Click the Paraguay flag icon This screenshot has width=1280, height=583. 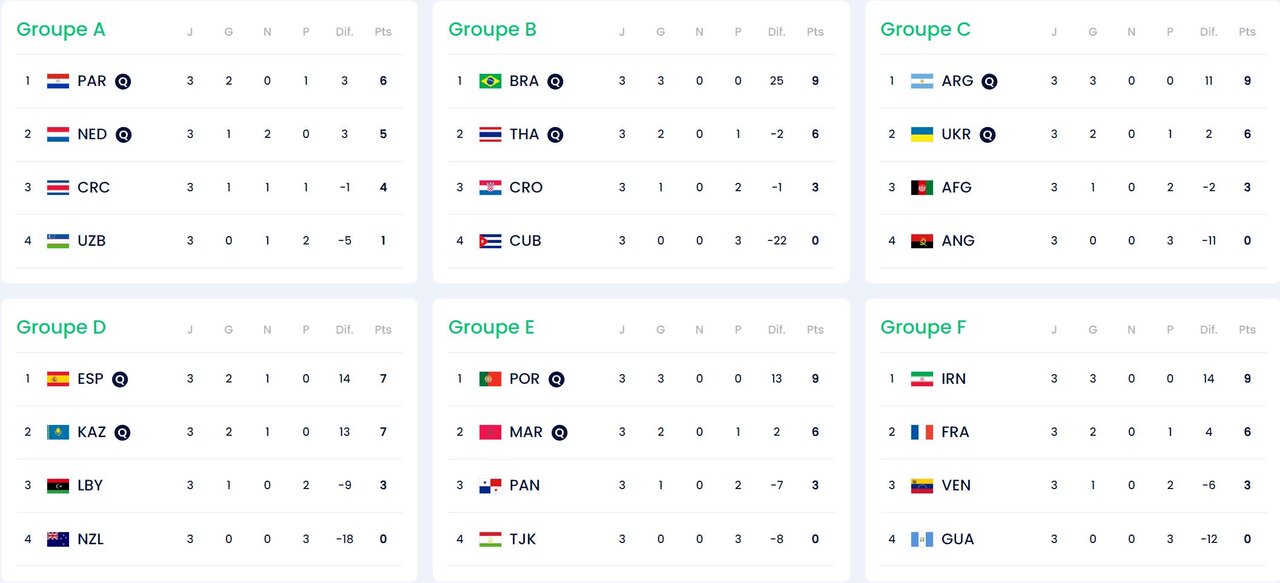click(x=58, y=81)
